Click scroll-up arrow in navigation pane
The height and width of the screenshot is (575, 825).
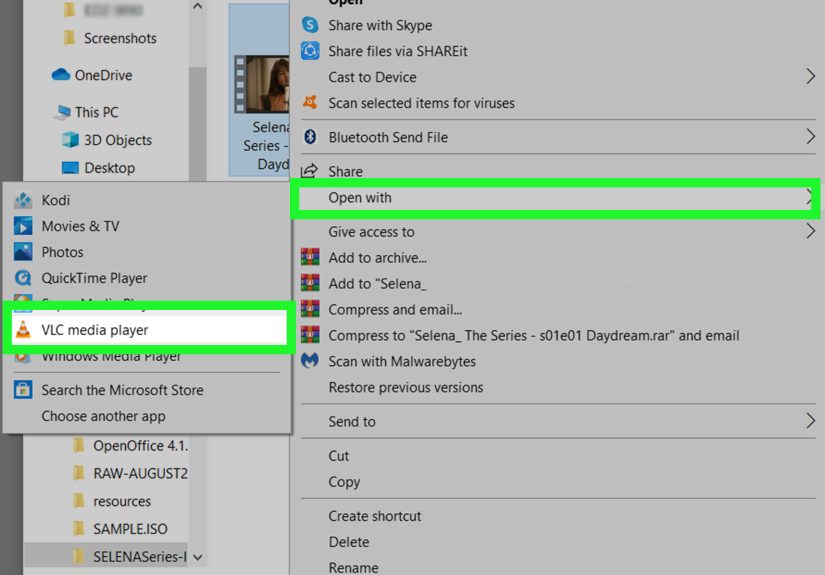[x=197, y=6]
